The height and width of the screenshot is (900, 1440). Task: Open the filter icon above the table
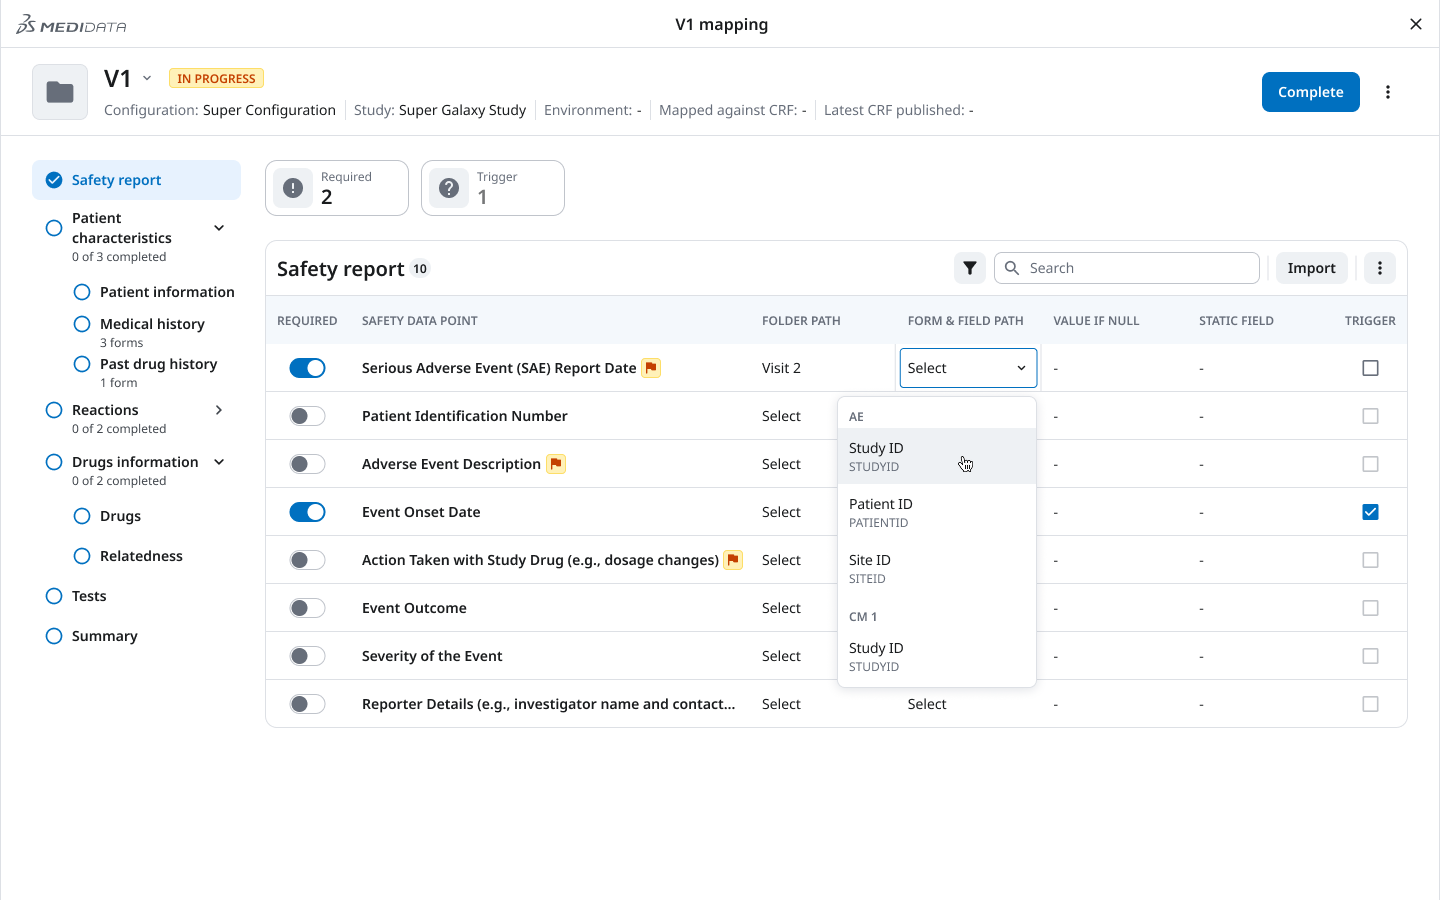[969, 268]
